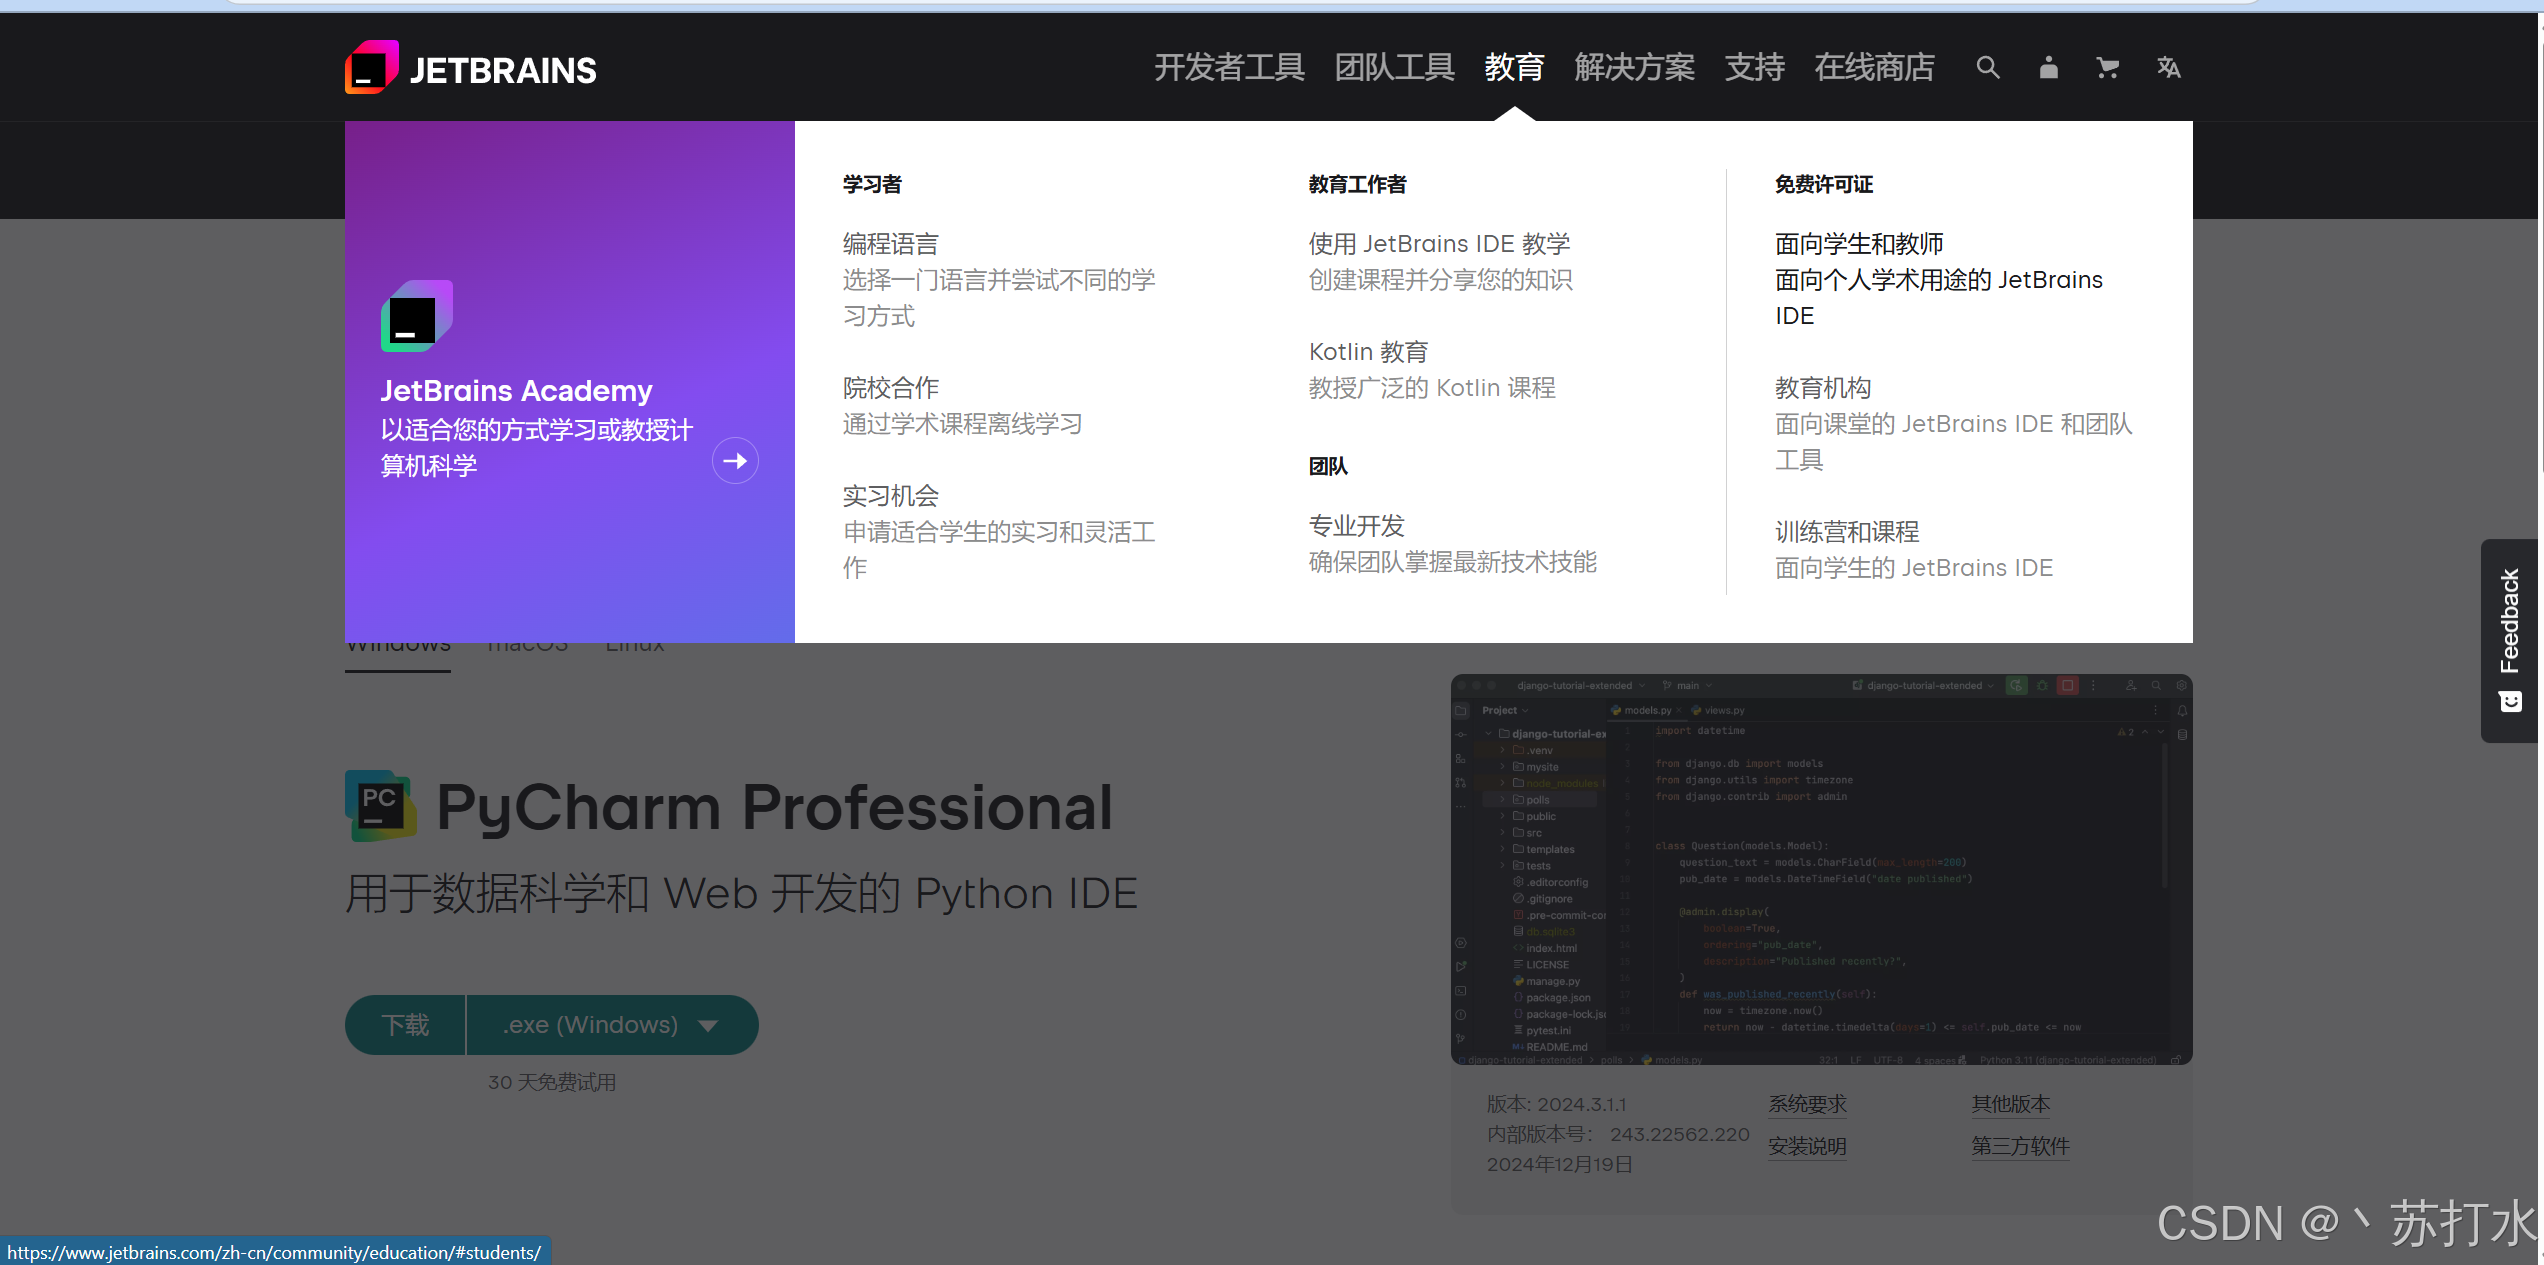Open 教育机构 link
This screenshot has height=1265, width=2544.
click(x=1823, y=388)
